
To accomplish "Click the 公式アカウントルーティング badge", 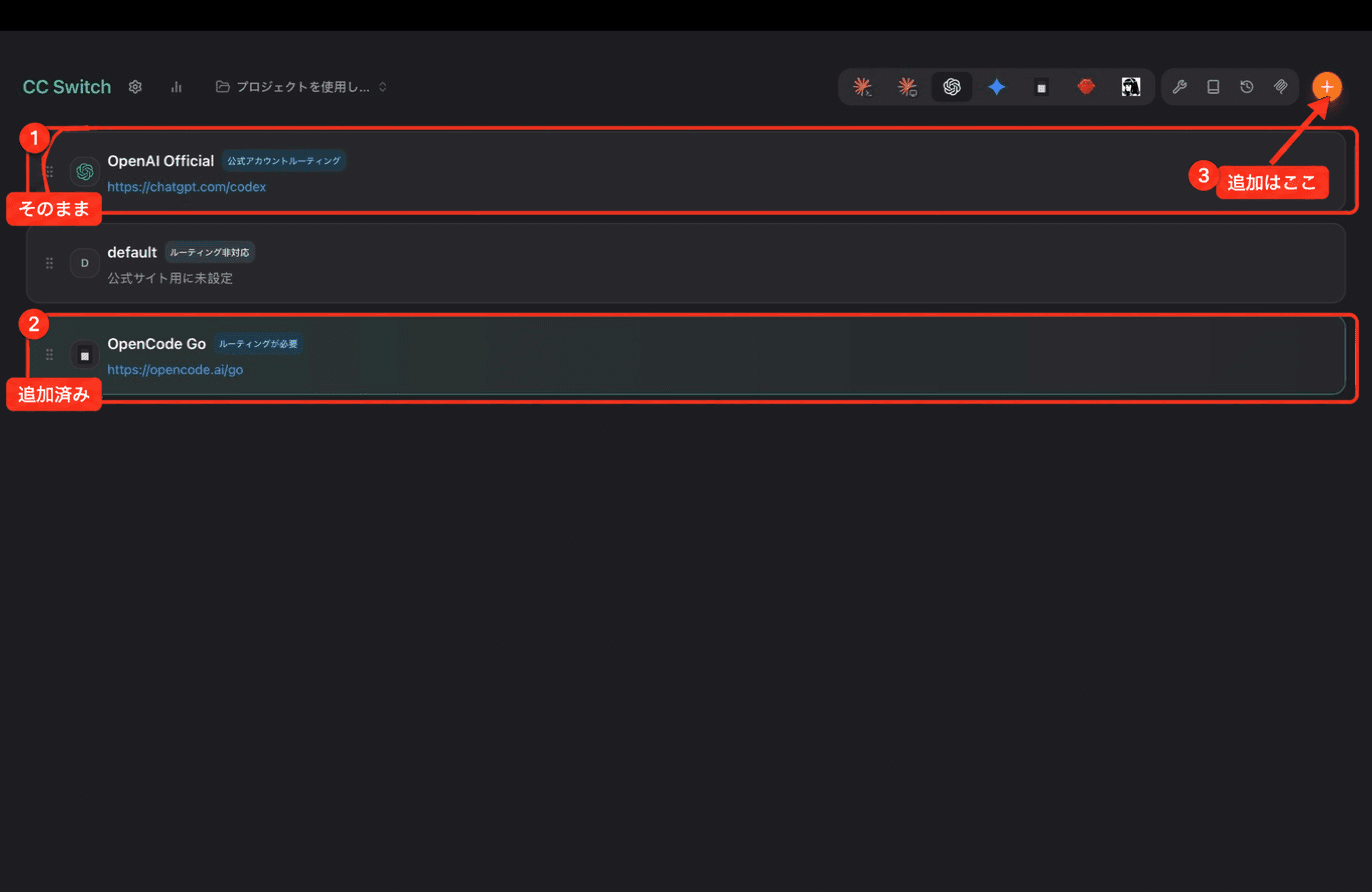I will 284,160.
